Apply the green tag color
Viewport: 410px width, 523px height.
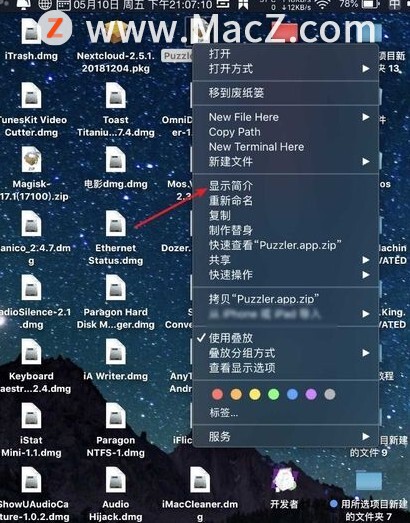click(x=274, y=394)
